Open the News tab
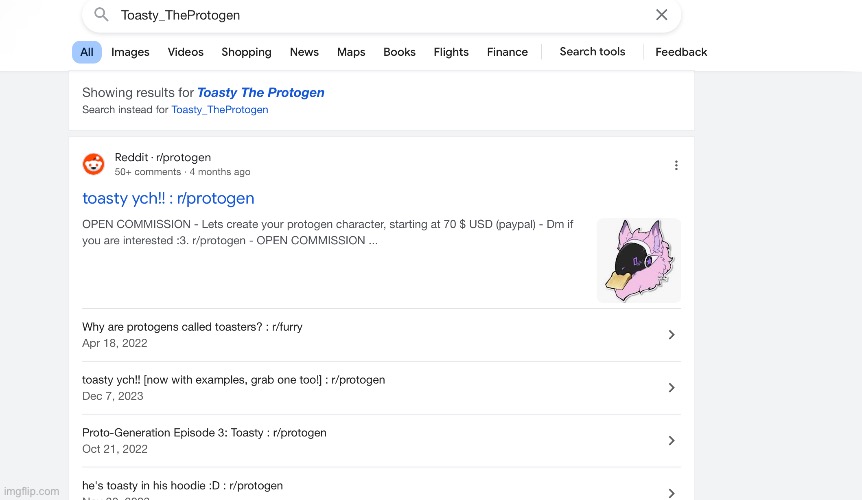 tap(304, 52)
